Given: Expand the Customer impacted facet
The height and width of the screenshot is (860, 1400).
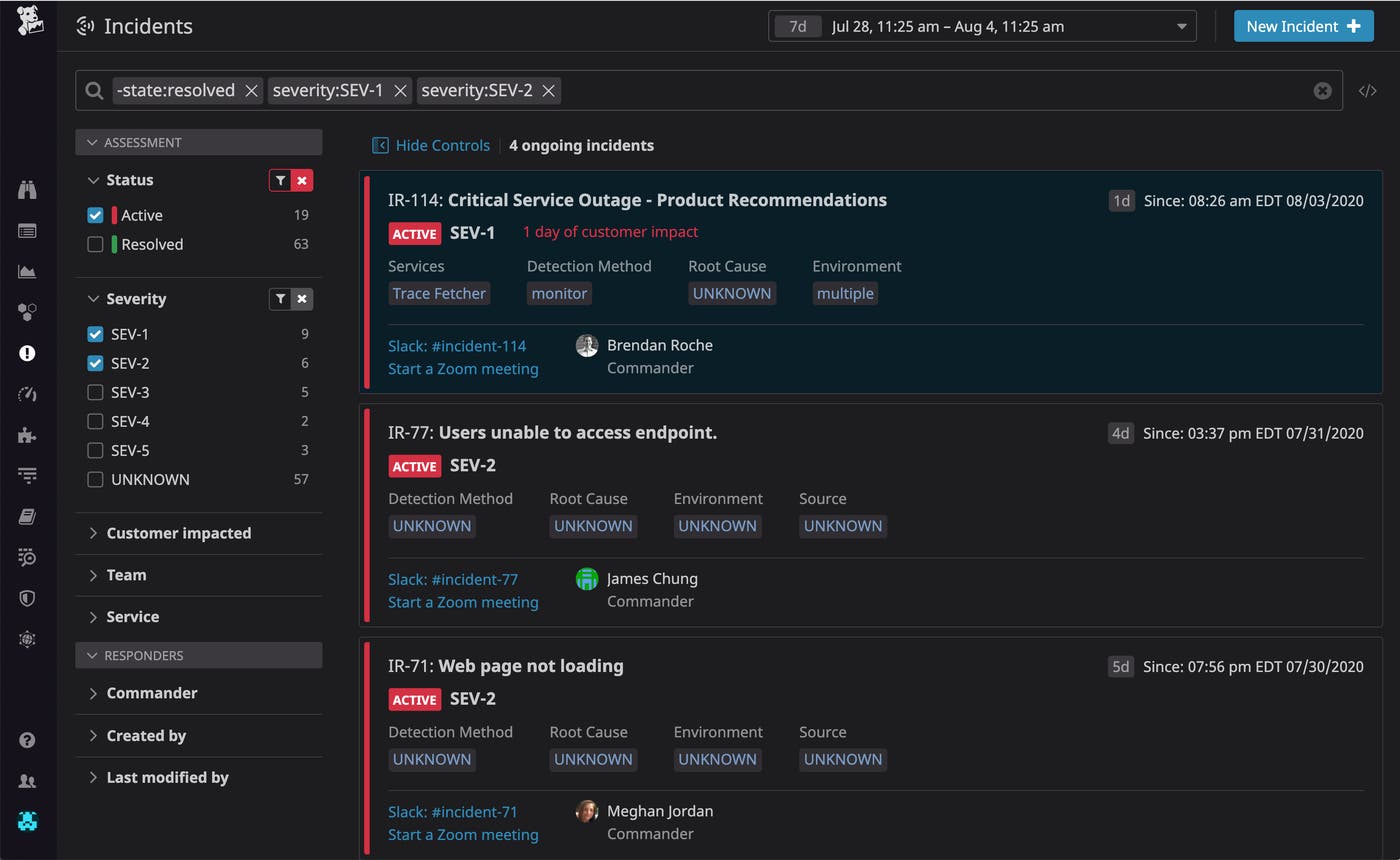Looking at the screenshot, I should [x=178, y=533].
